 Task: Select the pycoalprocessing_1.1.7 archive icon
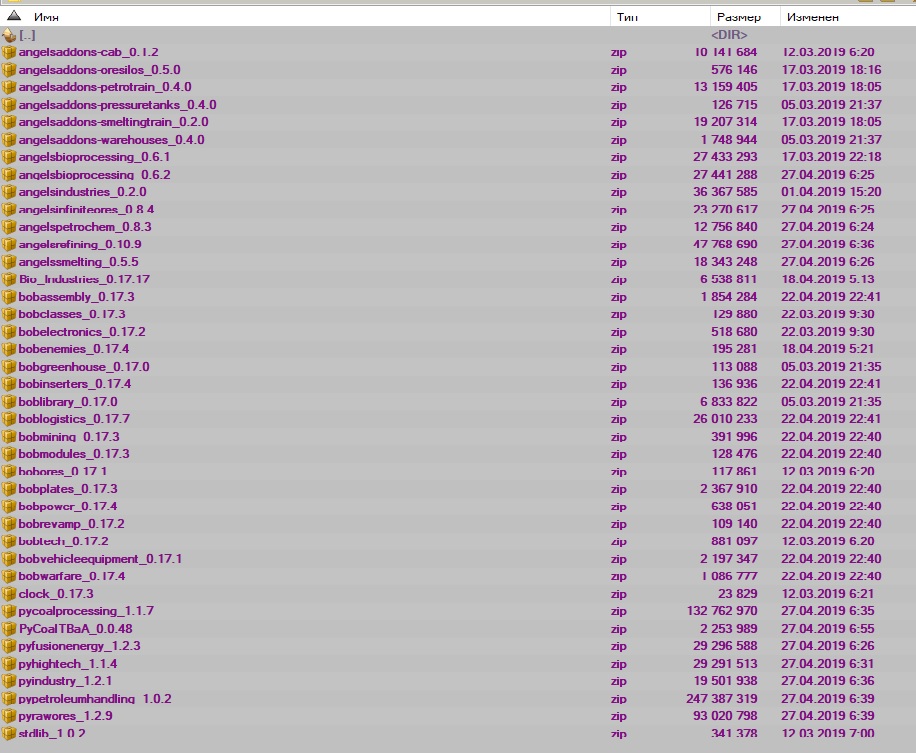click(9, 612)
